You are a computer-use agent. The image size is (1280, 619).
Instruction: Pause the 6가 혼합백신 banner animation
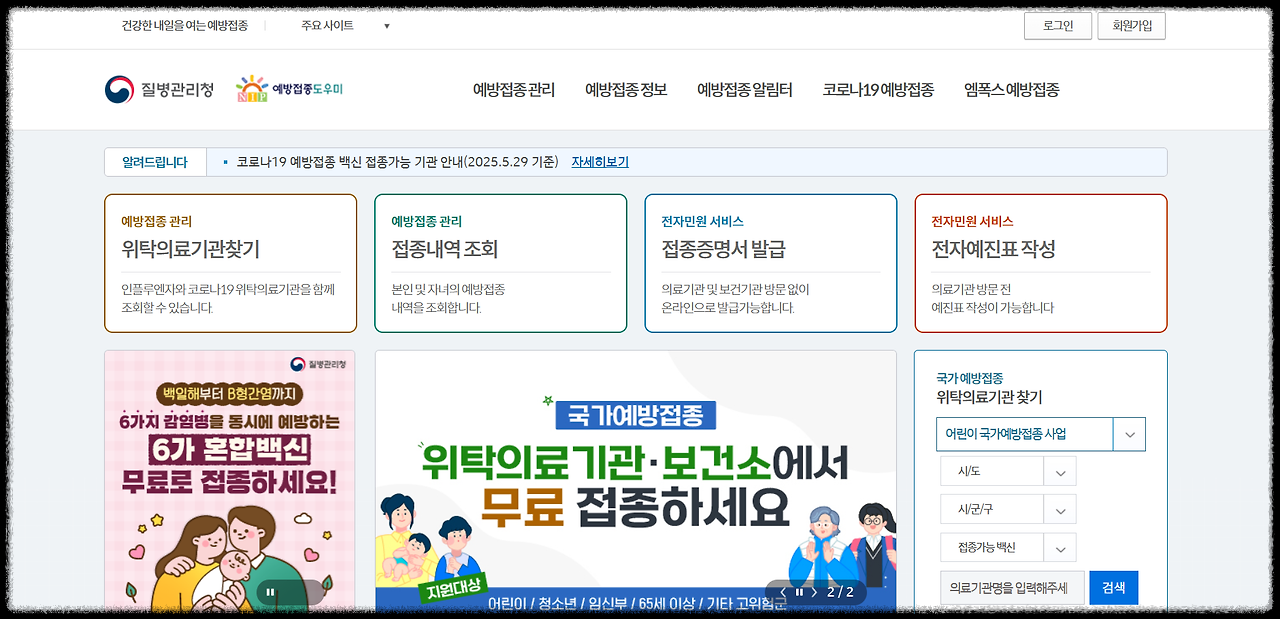pos(270,592)
